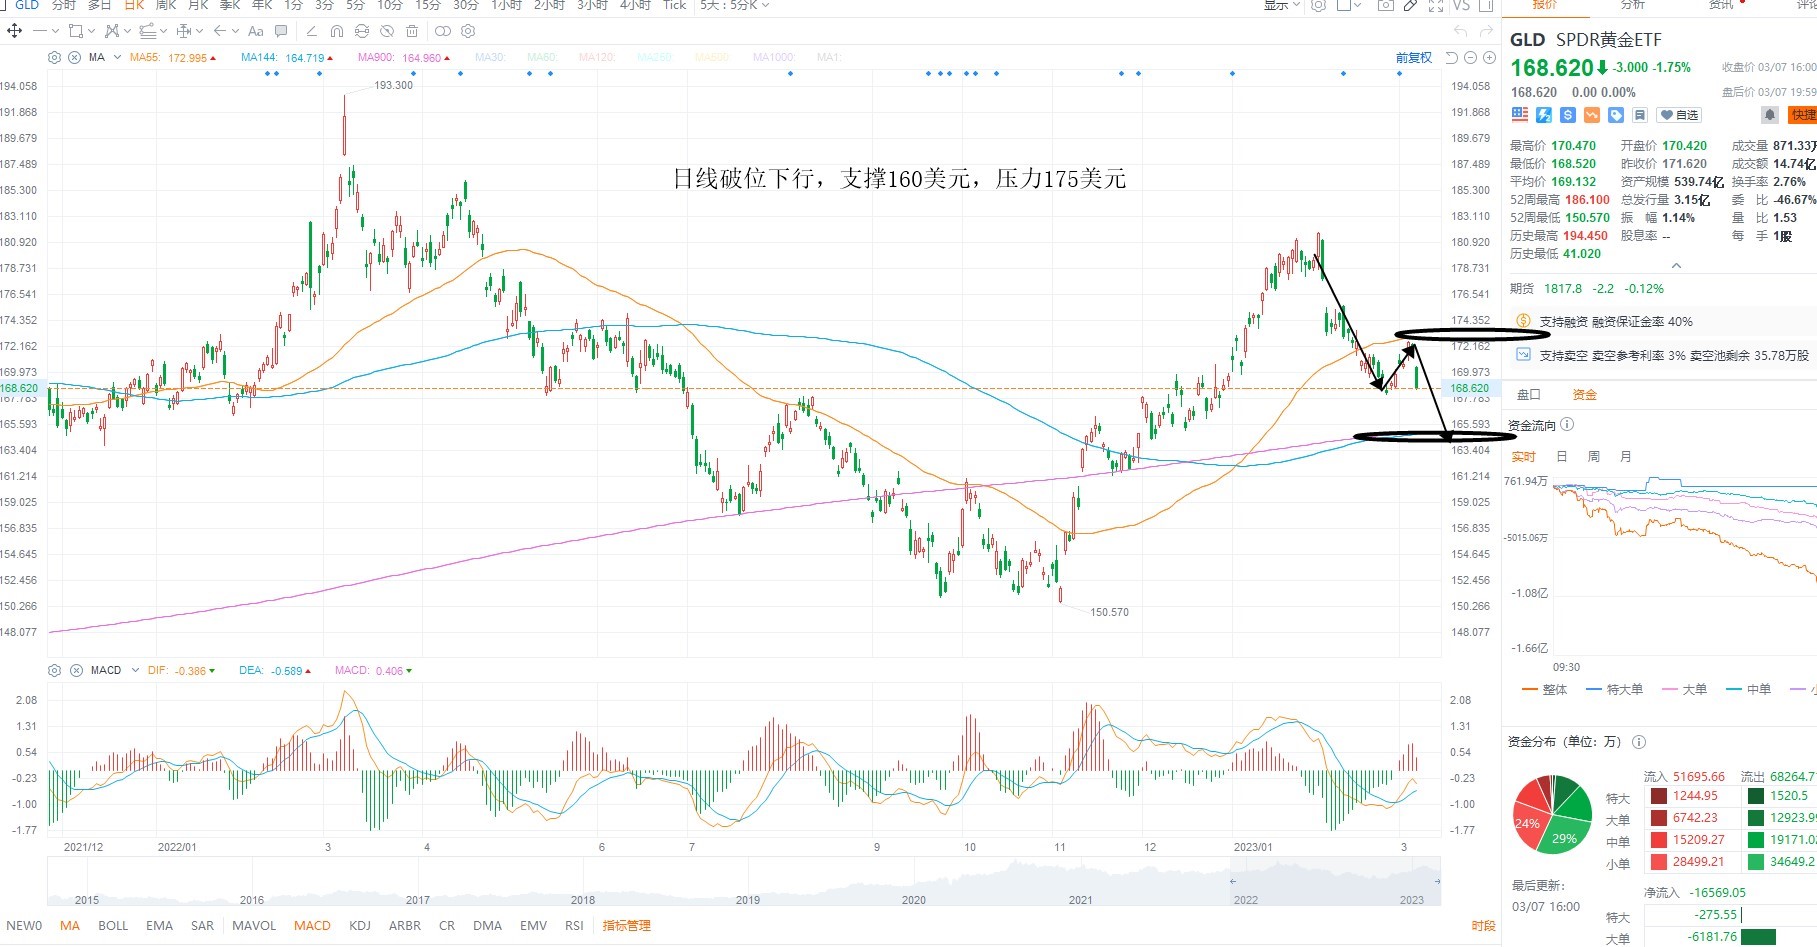The height and width of the screenshot is (947, 1817).
Task: Select the pencil drawing tool in drawing toolbar
Action: tap(311, 31)
